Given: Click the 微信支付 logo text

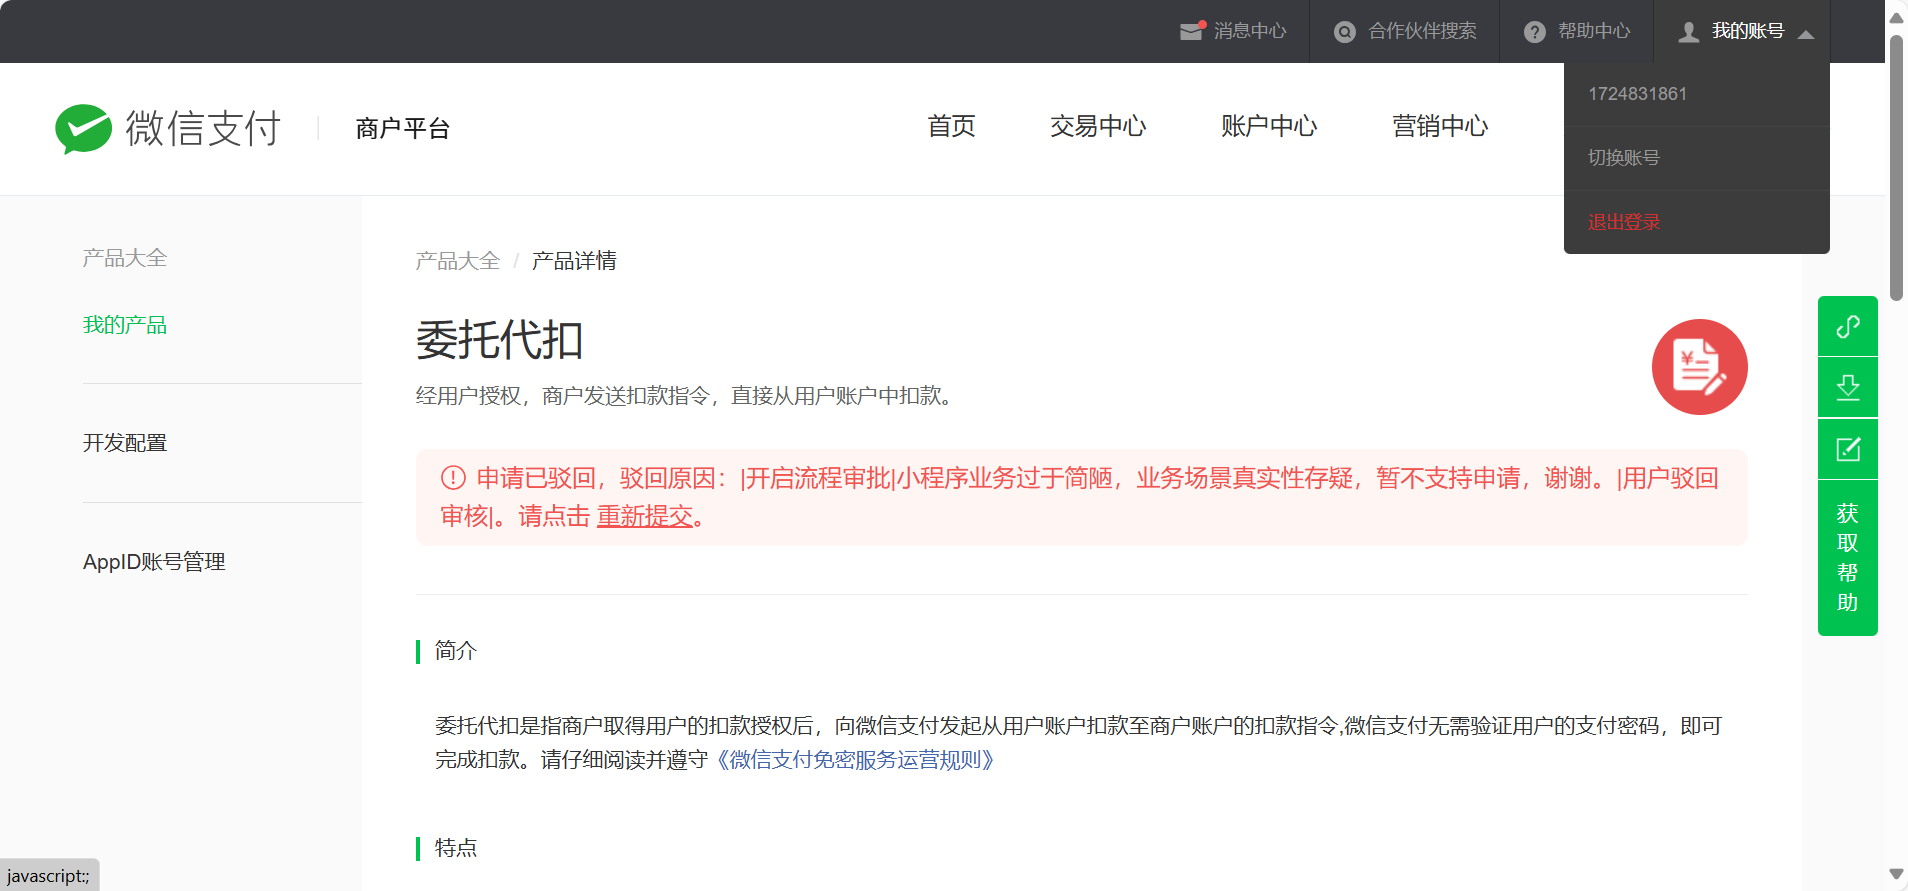Looking at the screenshot, I should [x=203, y=128].
